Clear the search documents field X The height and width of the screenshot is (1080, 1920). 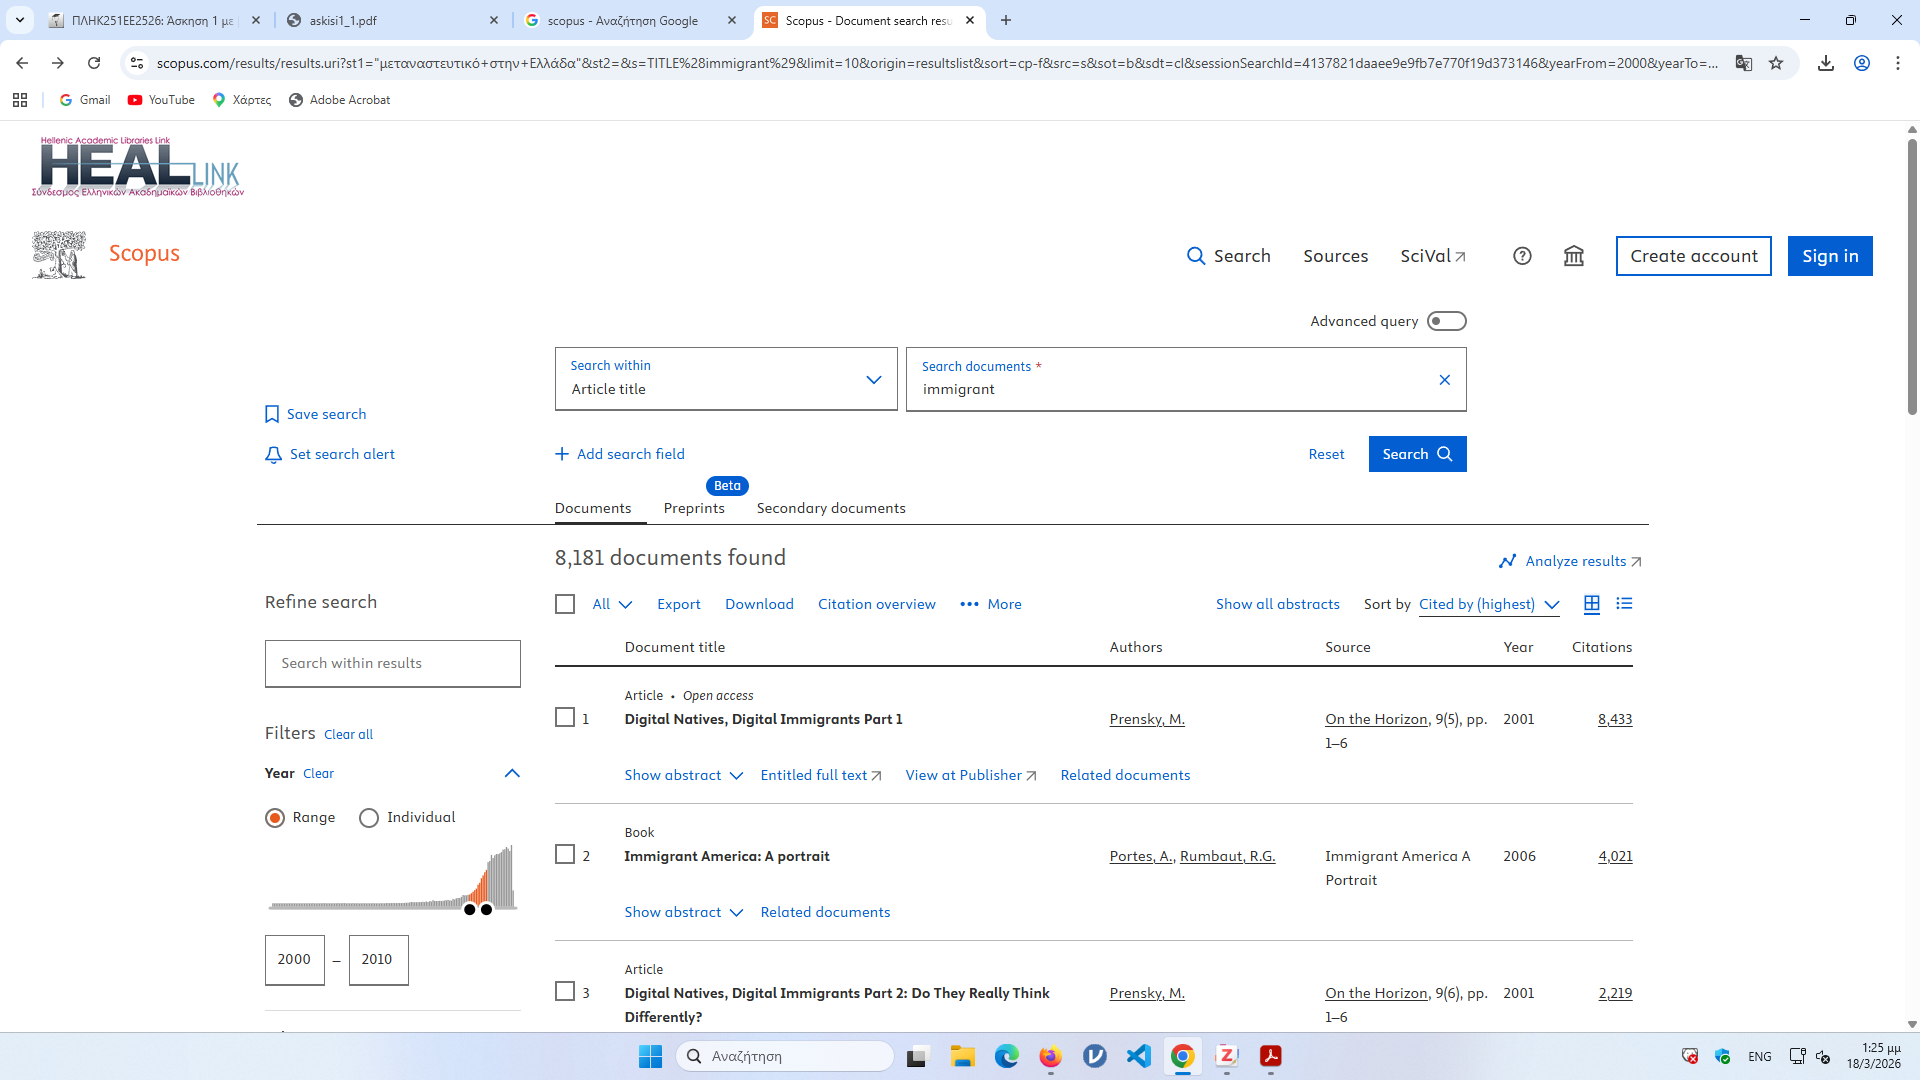(1444, 380)
